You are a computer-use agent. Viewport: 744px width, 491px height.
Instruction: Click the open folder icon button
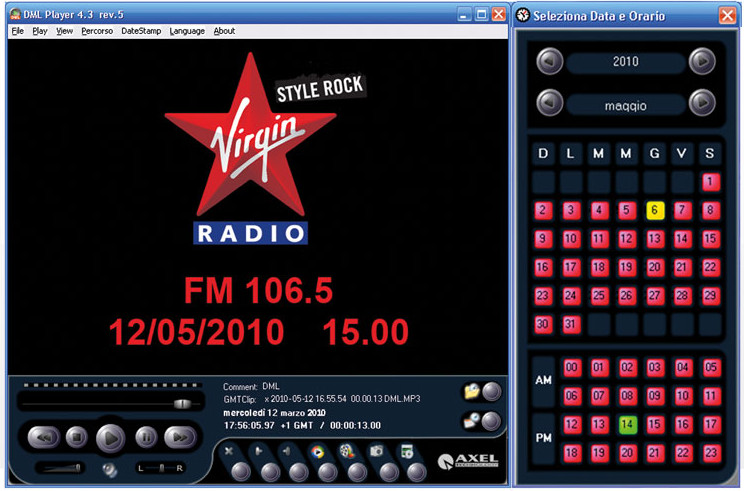[472, 392]
